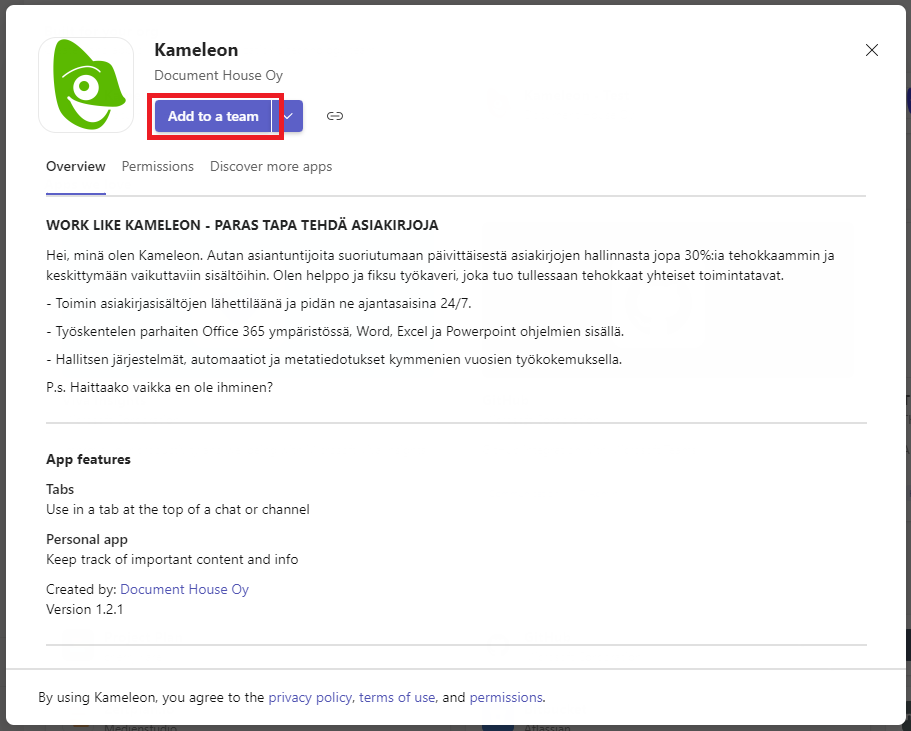Click Document House Oy publisher name under title

218,76
